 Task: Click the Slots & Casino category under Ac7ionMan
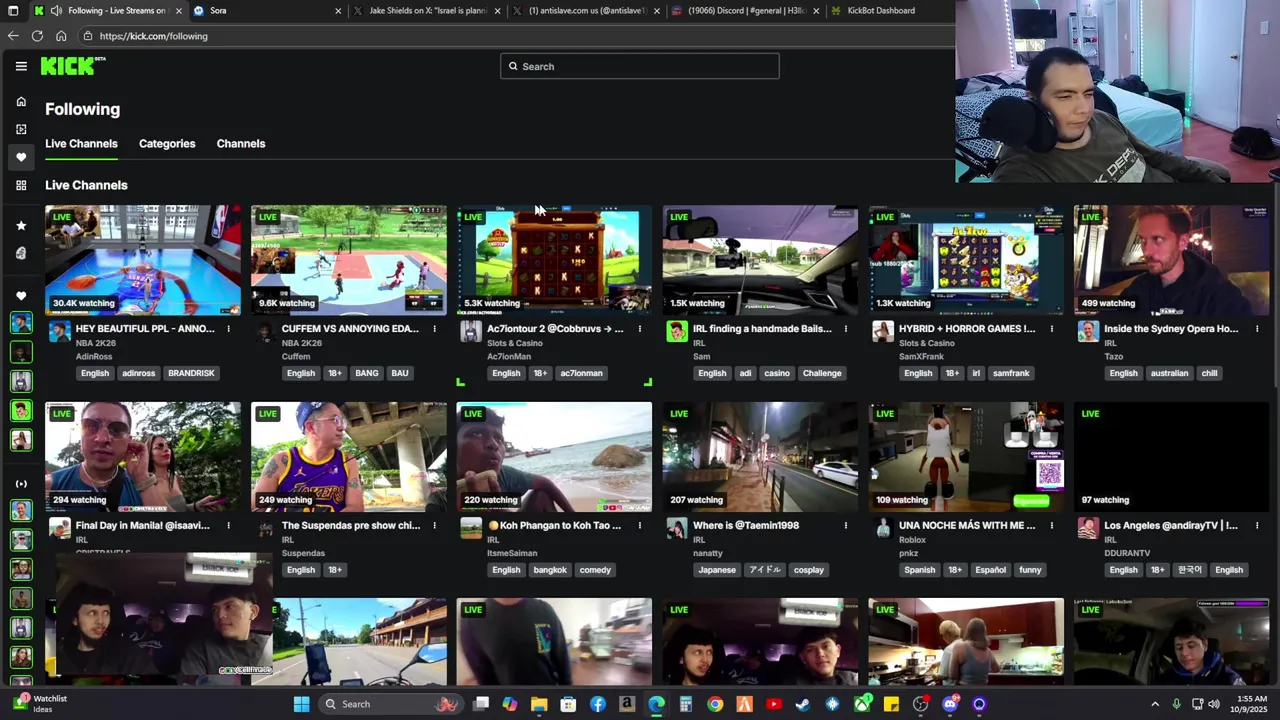coord(515,343)
